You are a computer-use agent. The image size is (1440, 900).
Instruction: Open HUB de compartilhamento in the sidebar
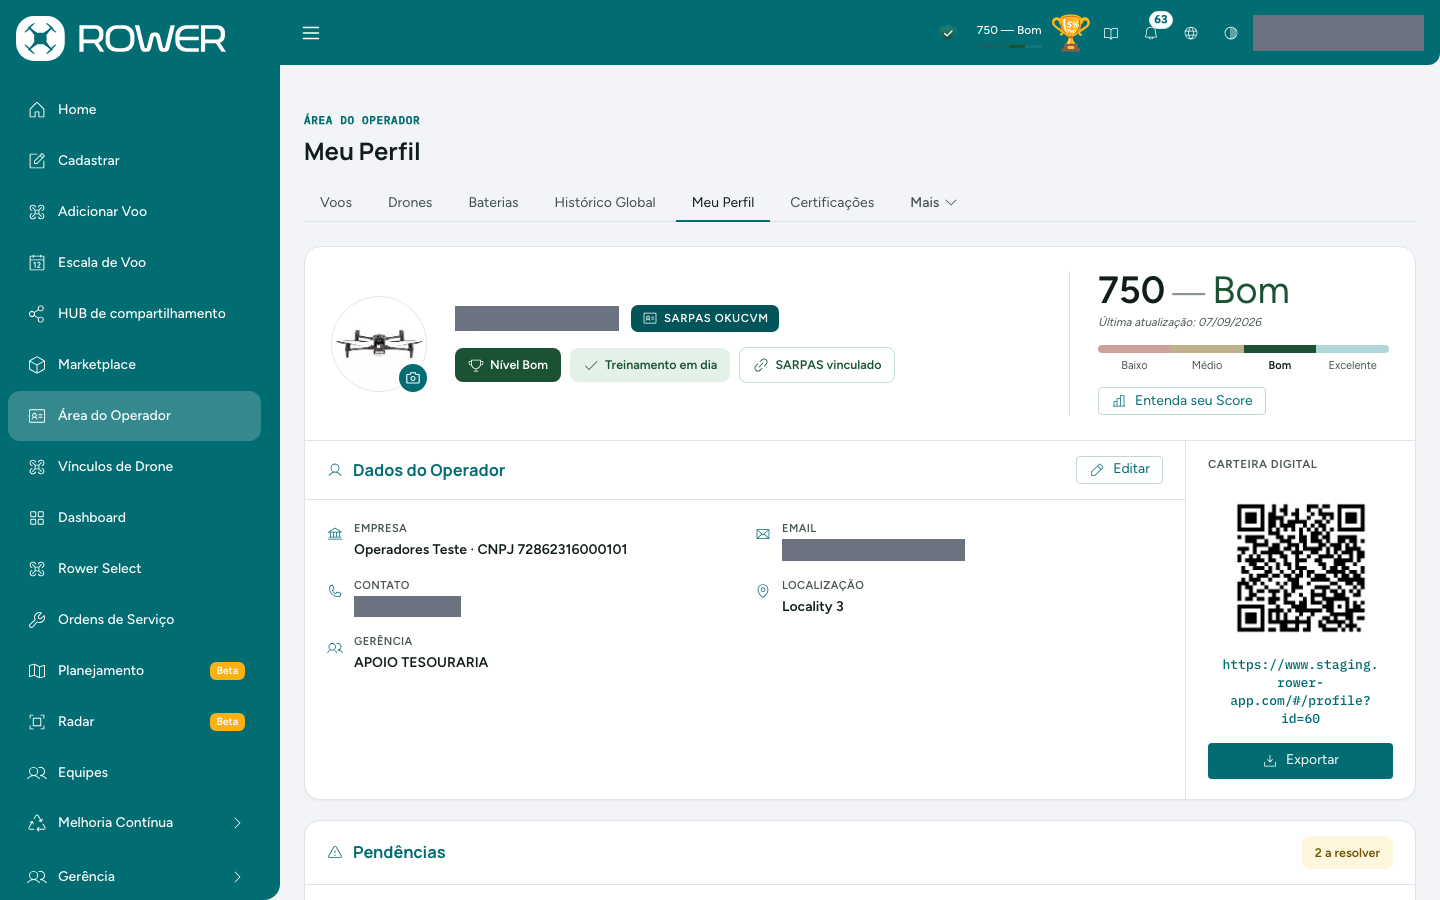(134, 314)
